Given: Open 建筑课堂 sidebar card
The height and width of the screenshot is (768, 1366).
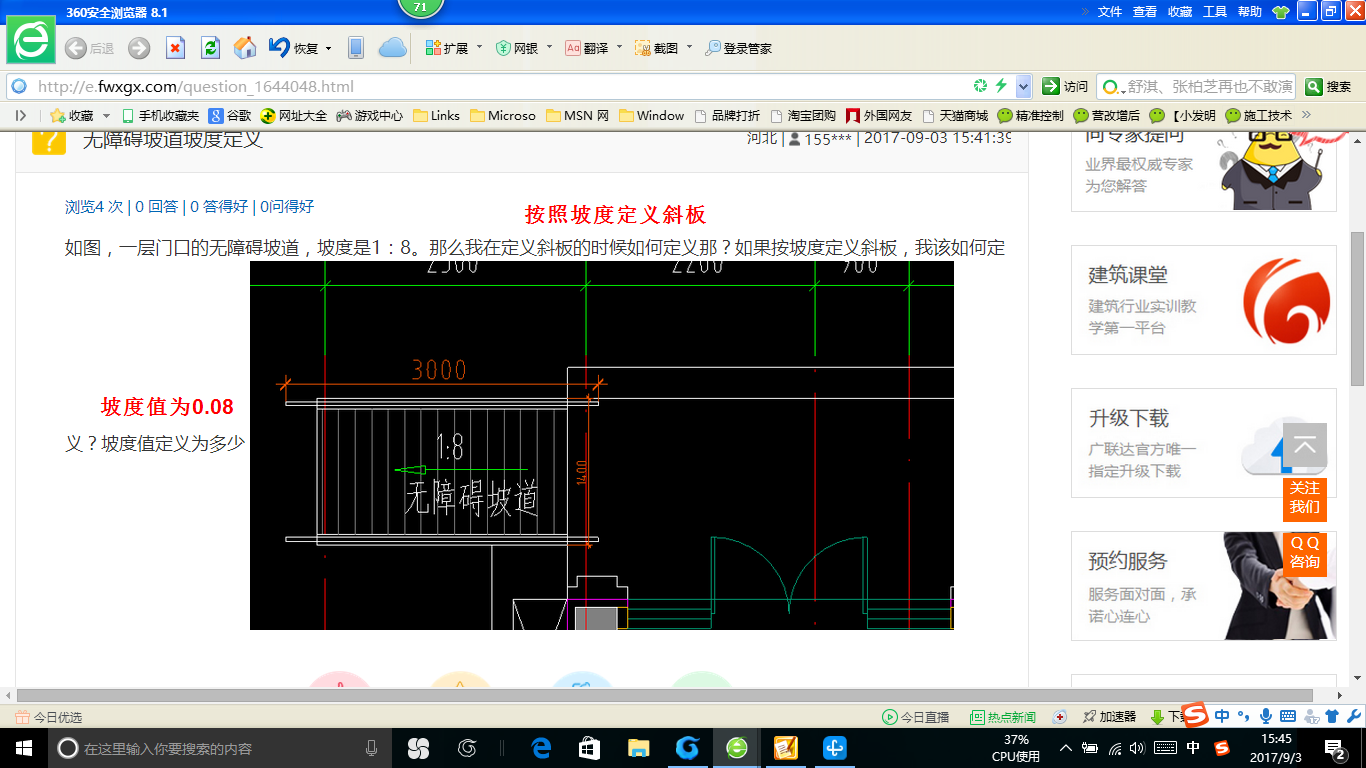Looking at the screenshot, I should pyautogui.click(x=1204, y=300).
